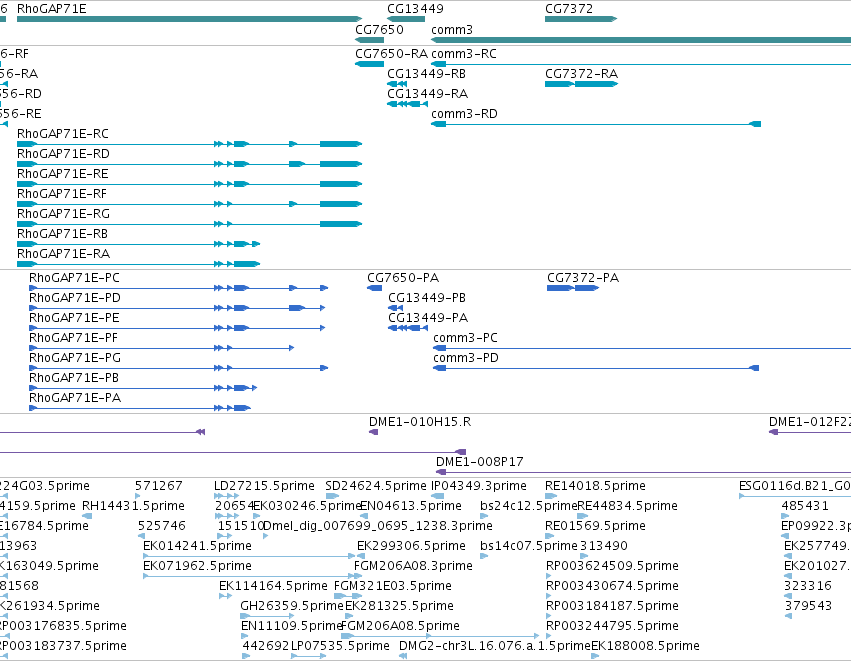The image size is (851, 661).
Task: Select protein RhoGAP71E-PG
Action: click(179, 368)
